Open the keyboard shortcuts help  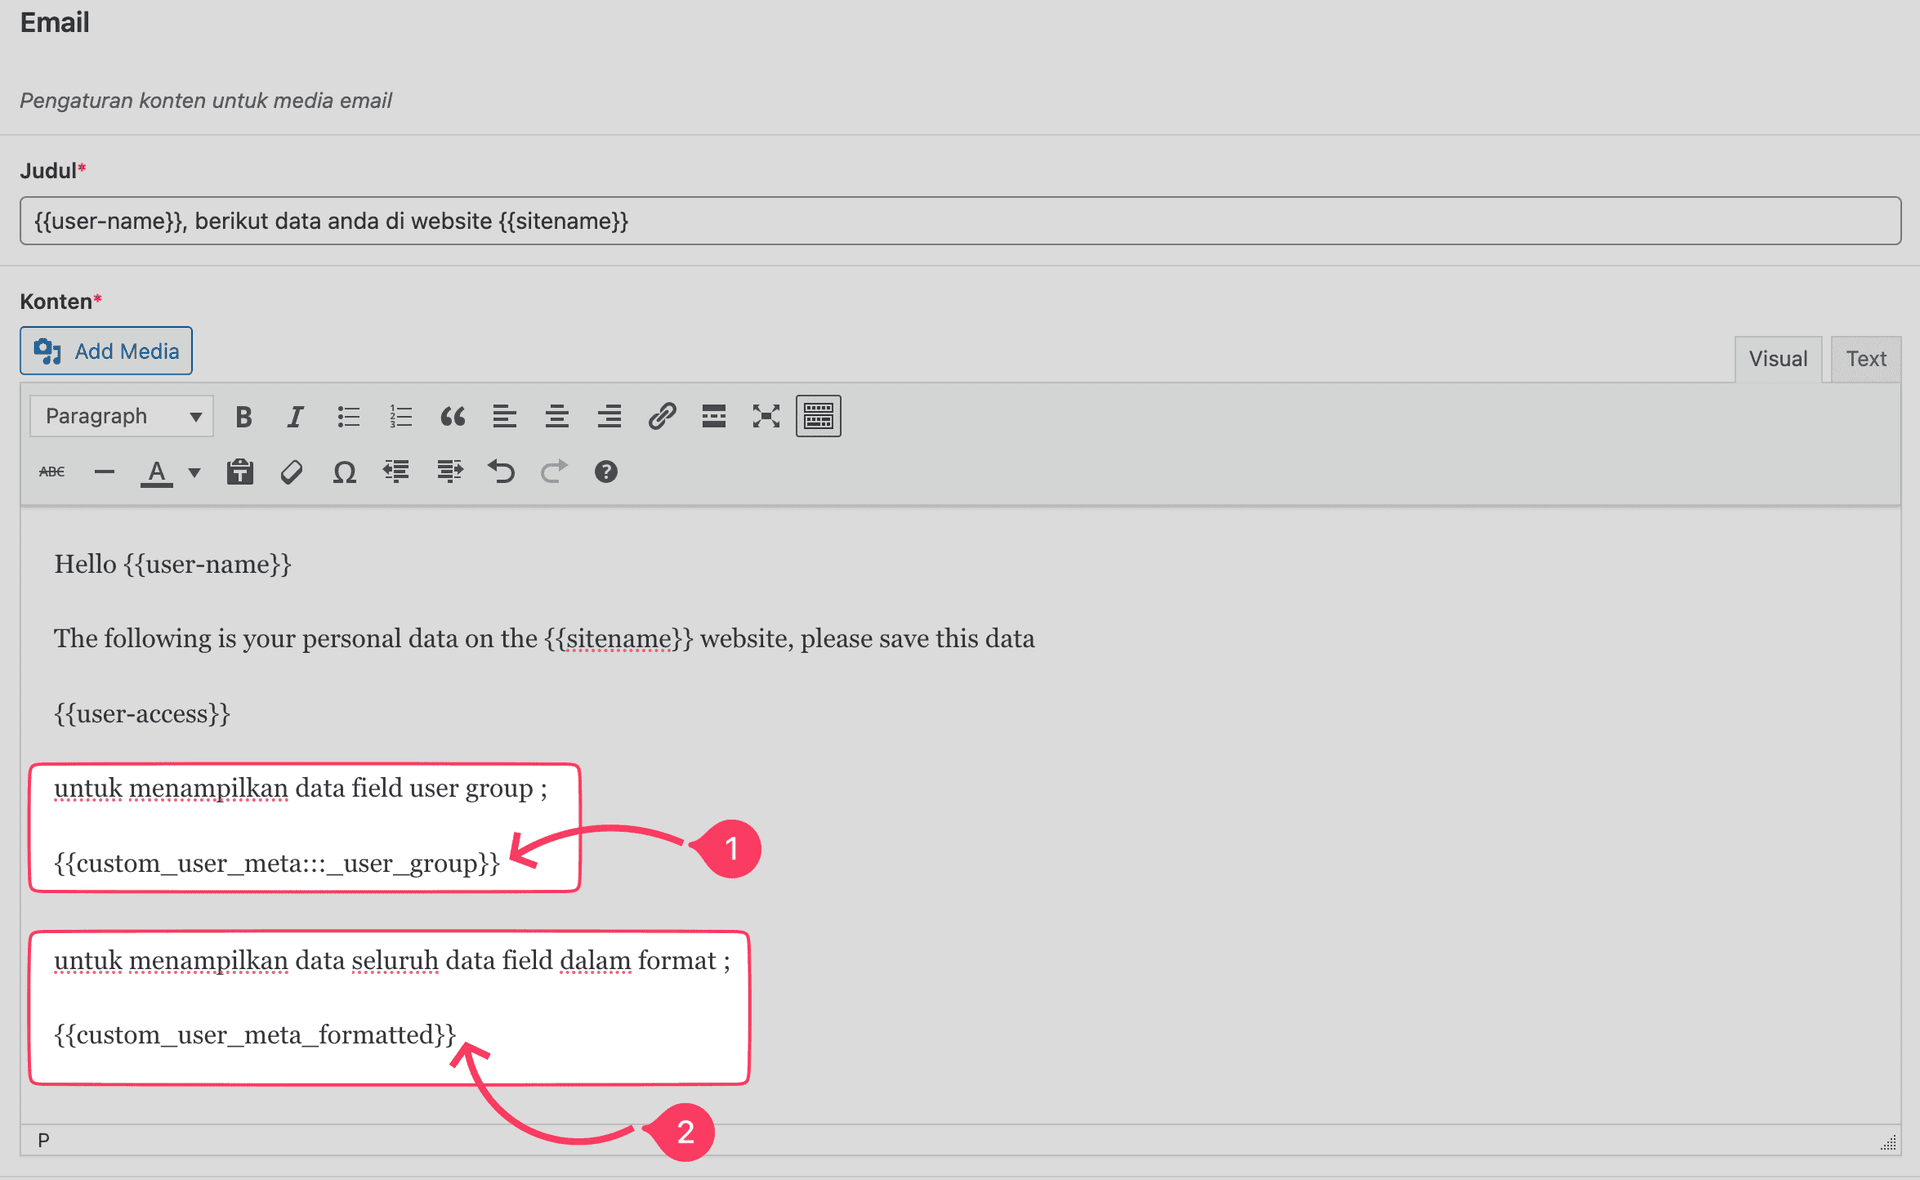(x=606, y=471)
